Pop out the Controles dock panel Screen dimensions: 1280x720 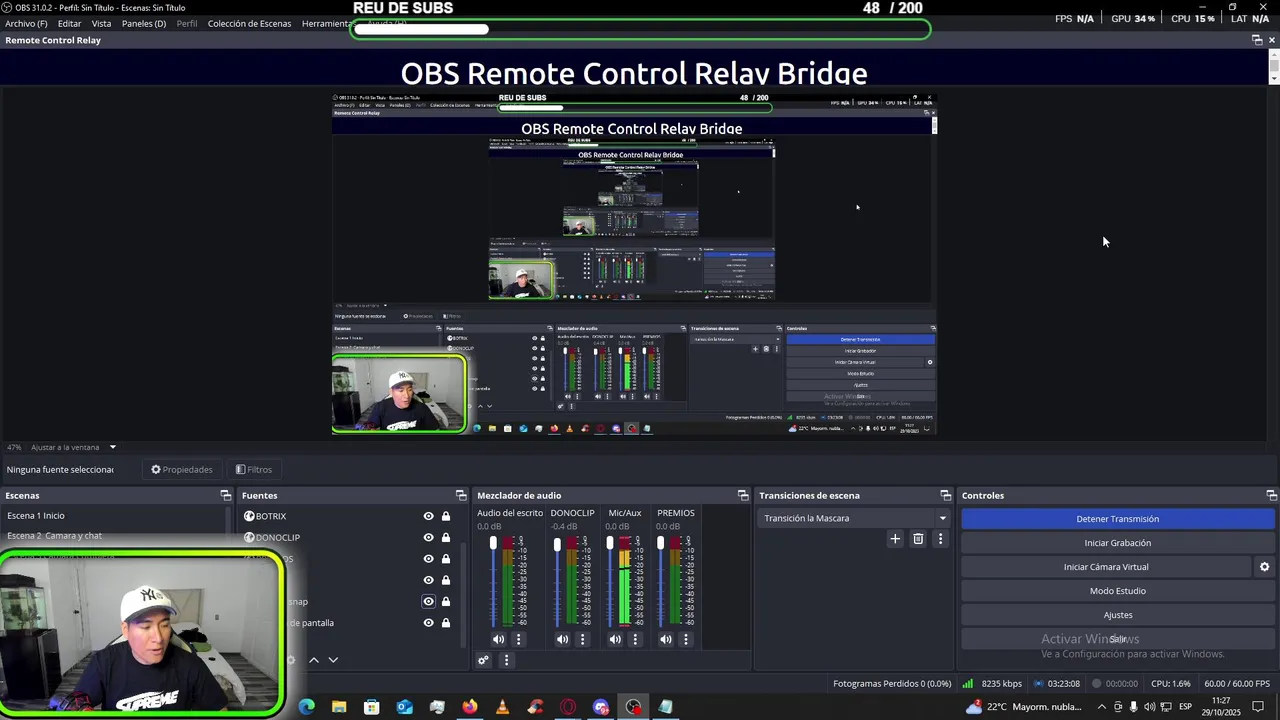pyautogui.click(x=1271, y=495)
